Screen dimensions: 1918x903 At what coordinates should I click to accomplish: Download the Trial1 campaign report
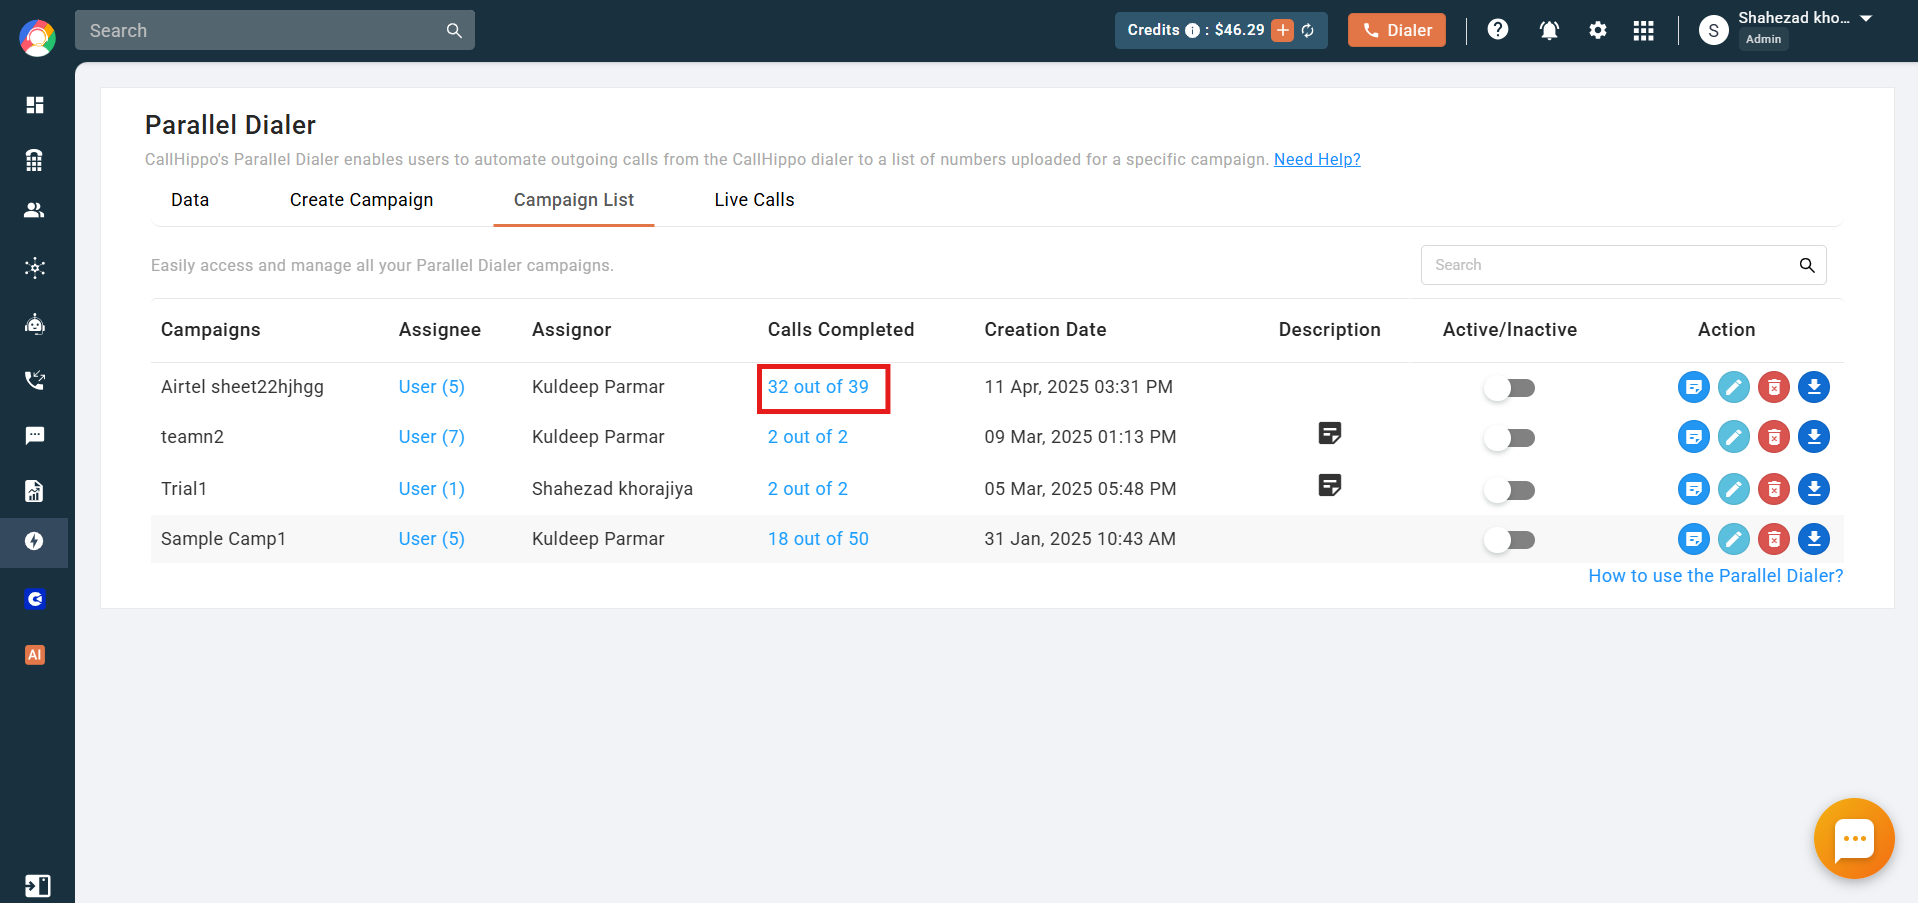[1814, 489]
